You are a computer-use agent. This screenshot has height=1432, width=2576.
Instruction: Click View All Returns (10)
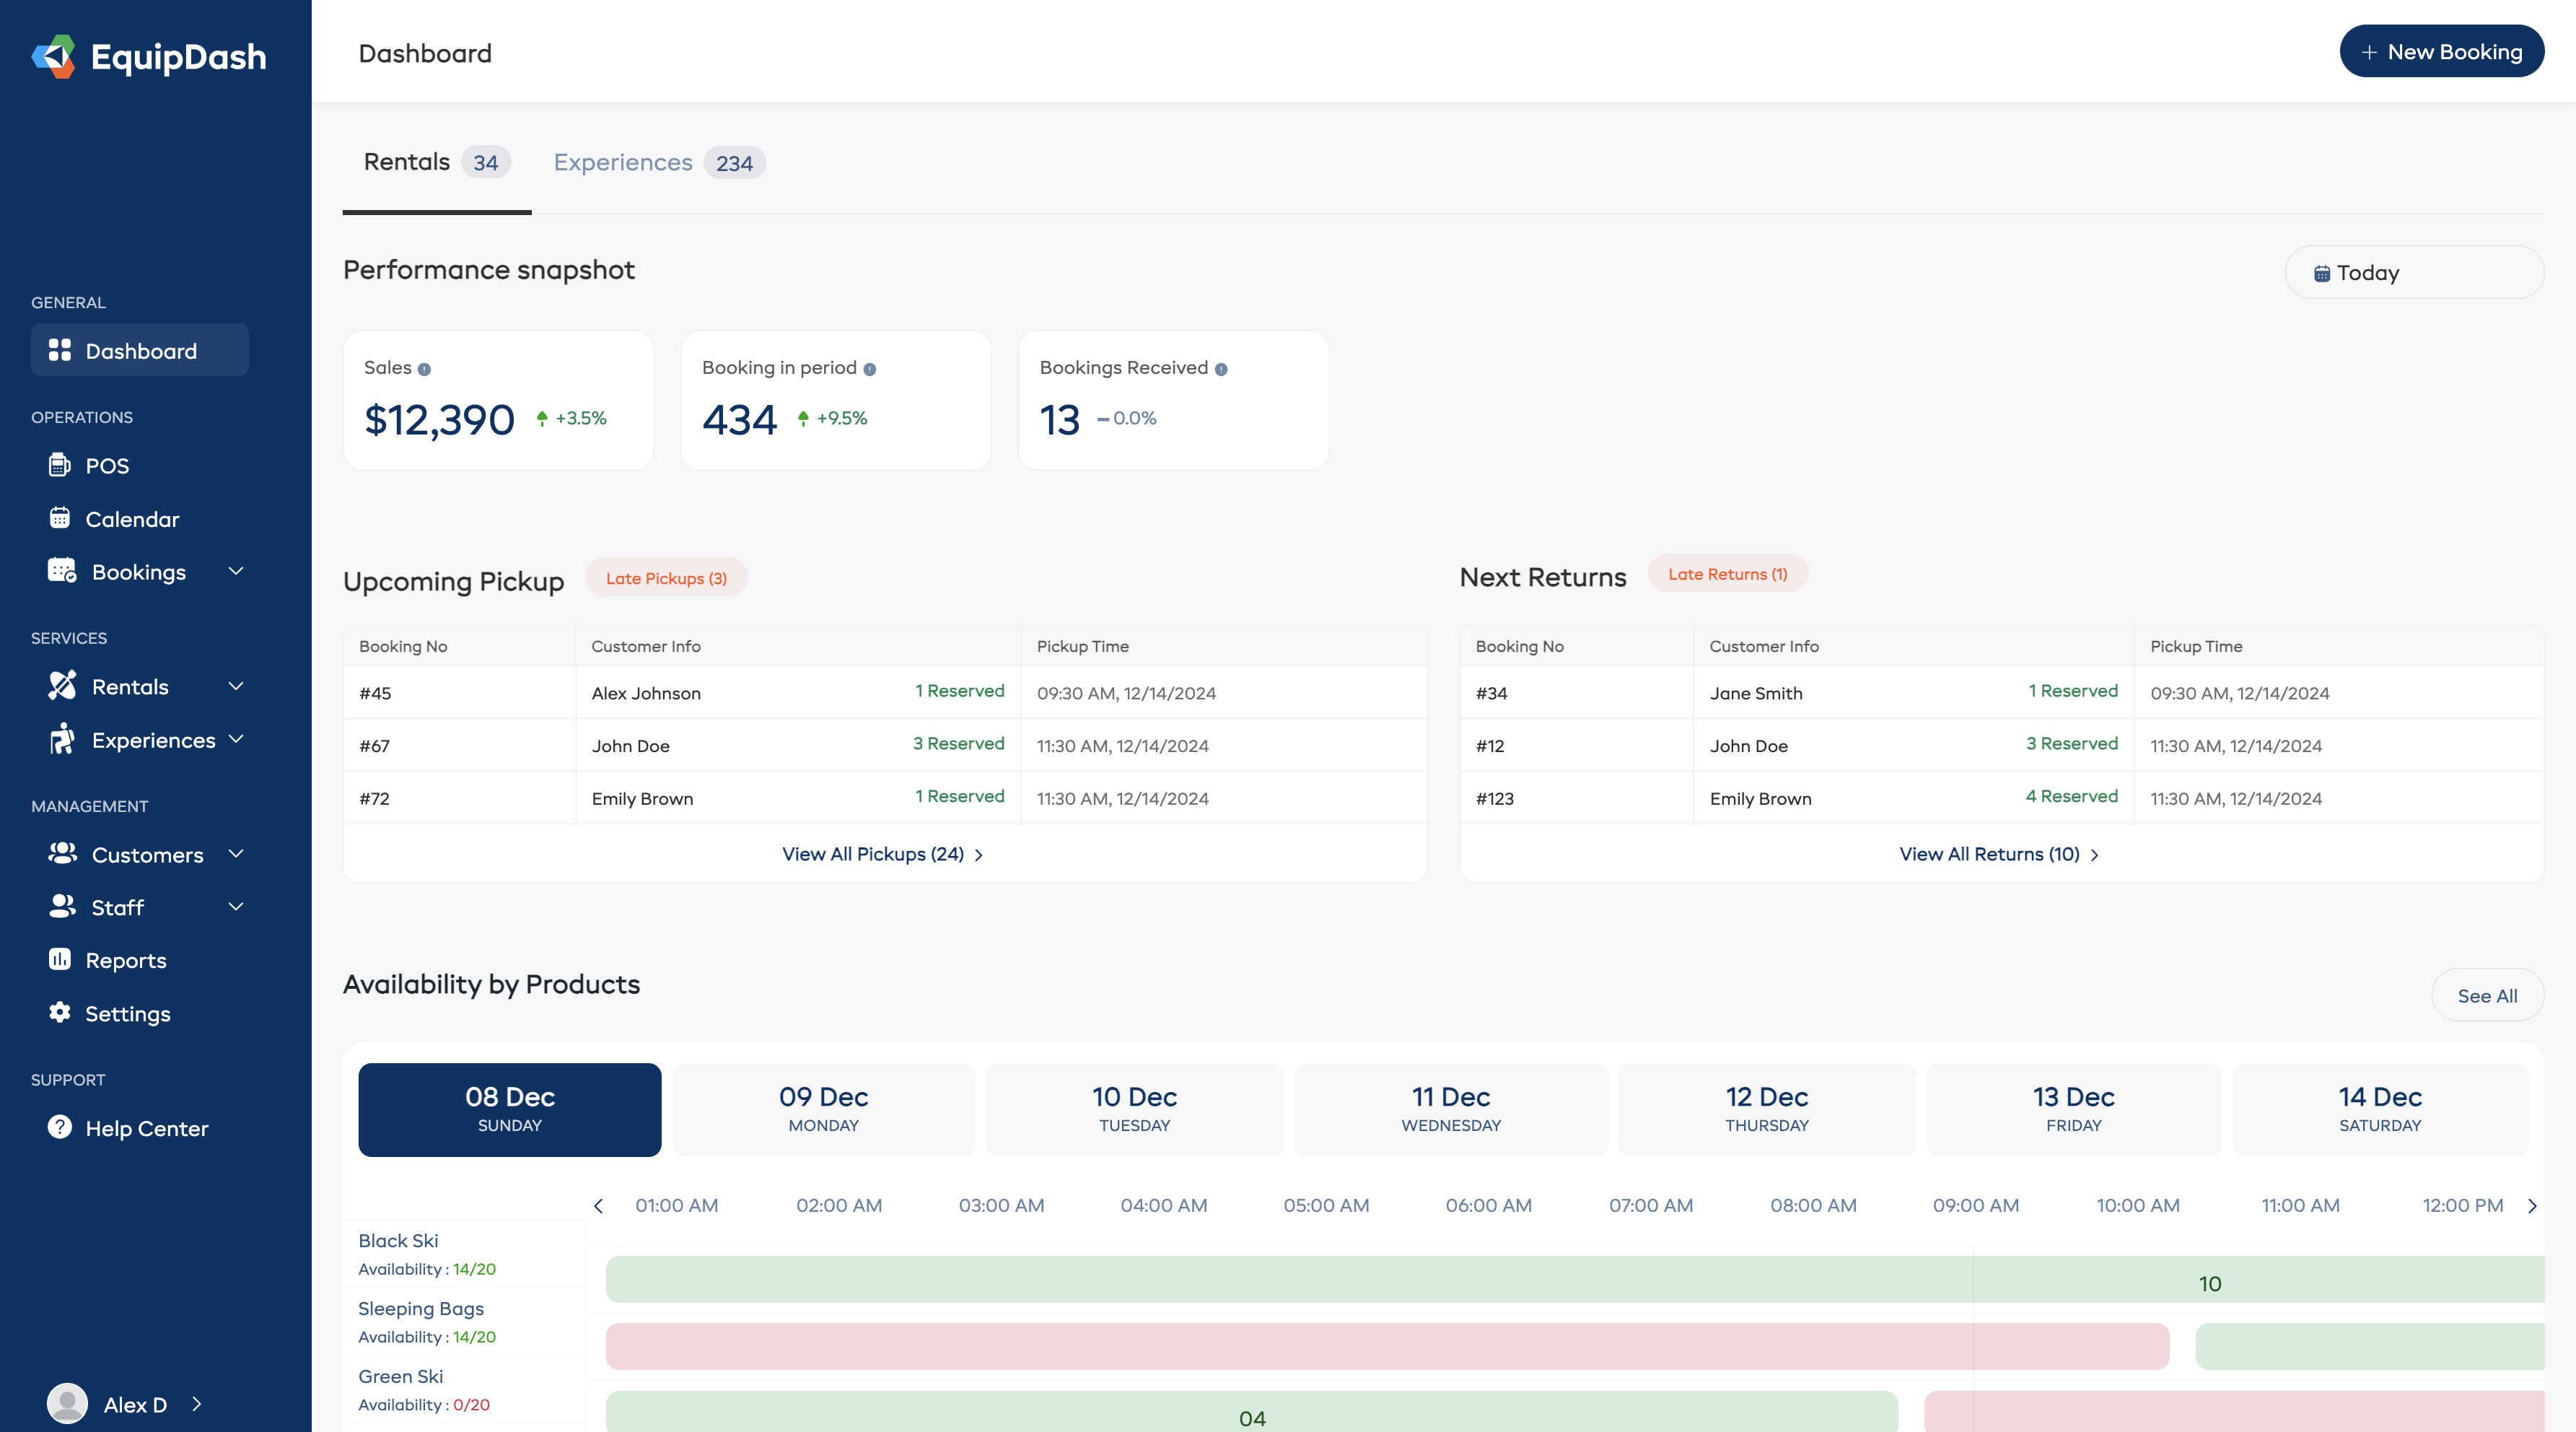point(1999,854)
